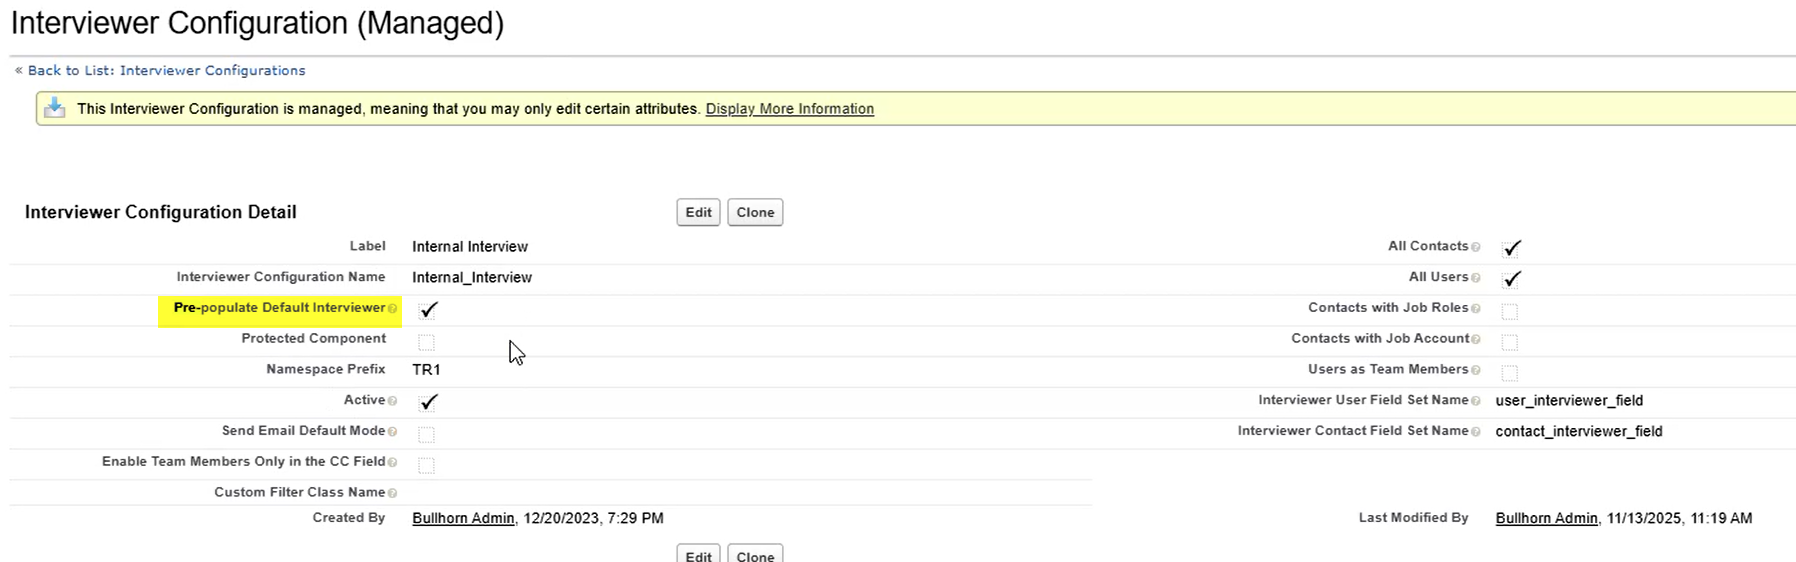Viewport: 1796px width, 562px height.
Task: Open Display More Information link
Action: [789, 109]
